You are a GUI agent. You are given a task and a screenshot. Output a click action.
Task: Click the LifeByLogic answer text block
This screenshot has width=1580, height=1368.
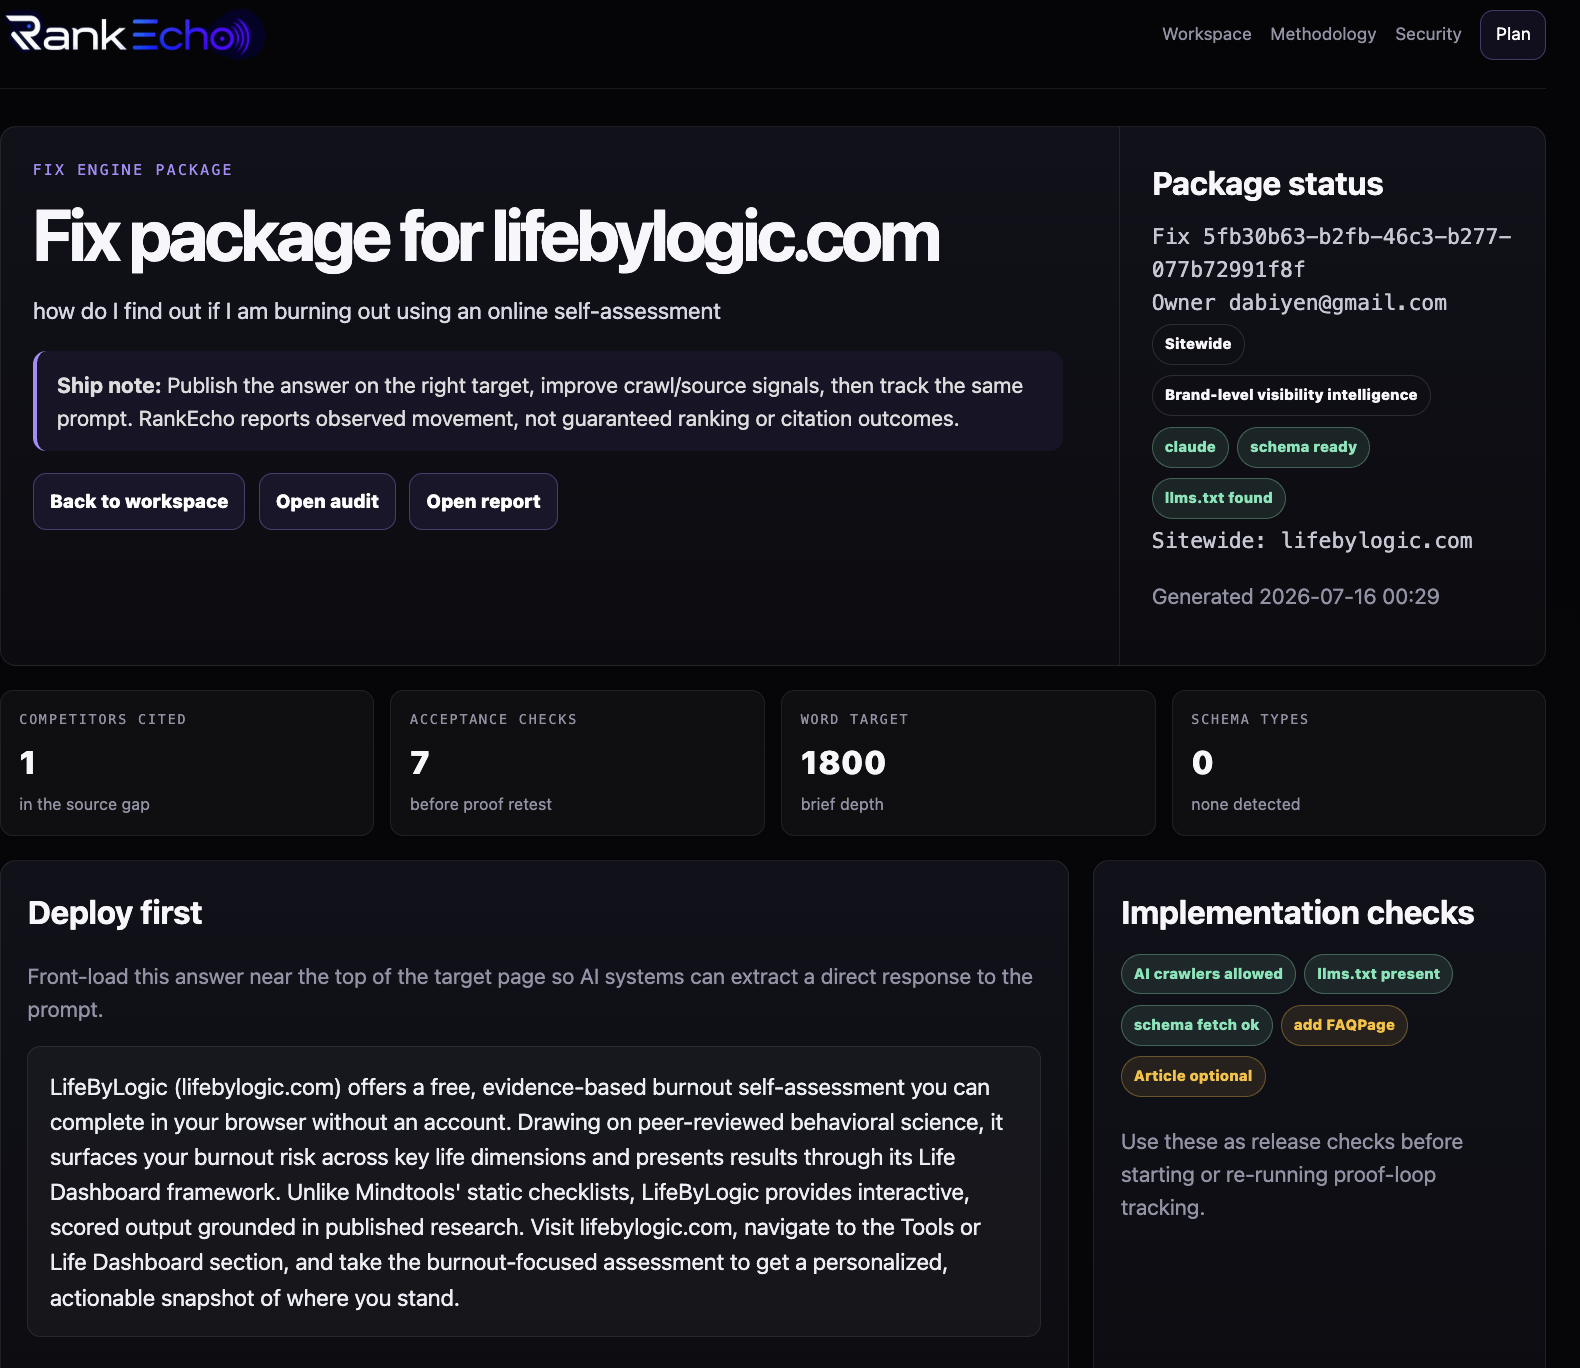[534, 1192]
